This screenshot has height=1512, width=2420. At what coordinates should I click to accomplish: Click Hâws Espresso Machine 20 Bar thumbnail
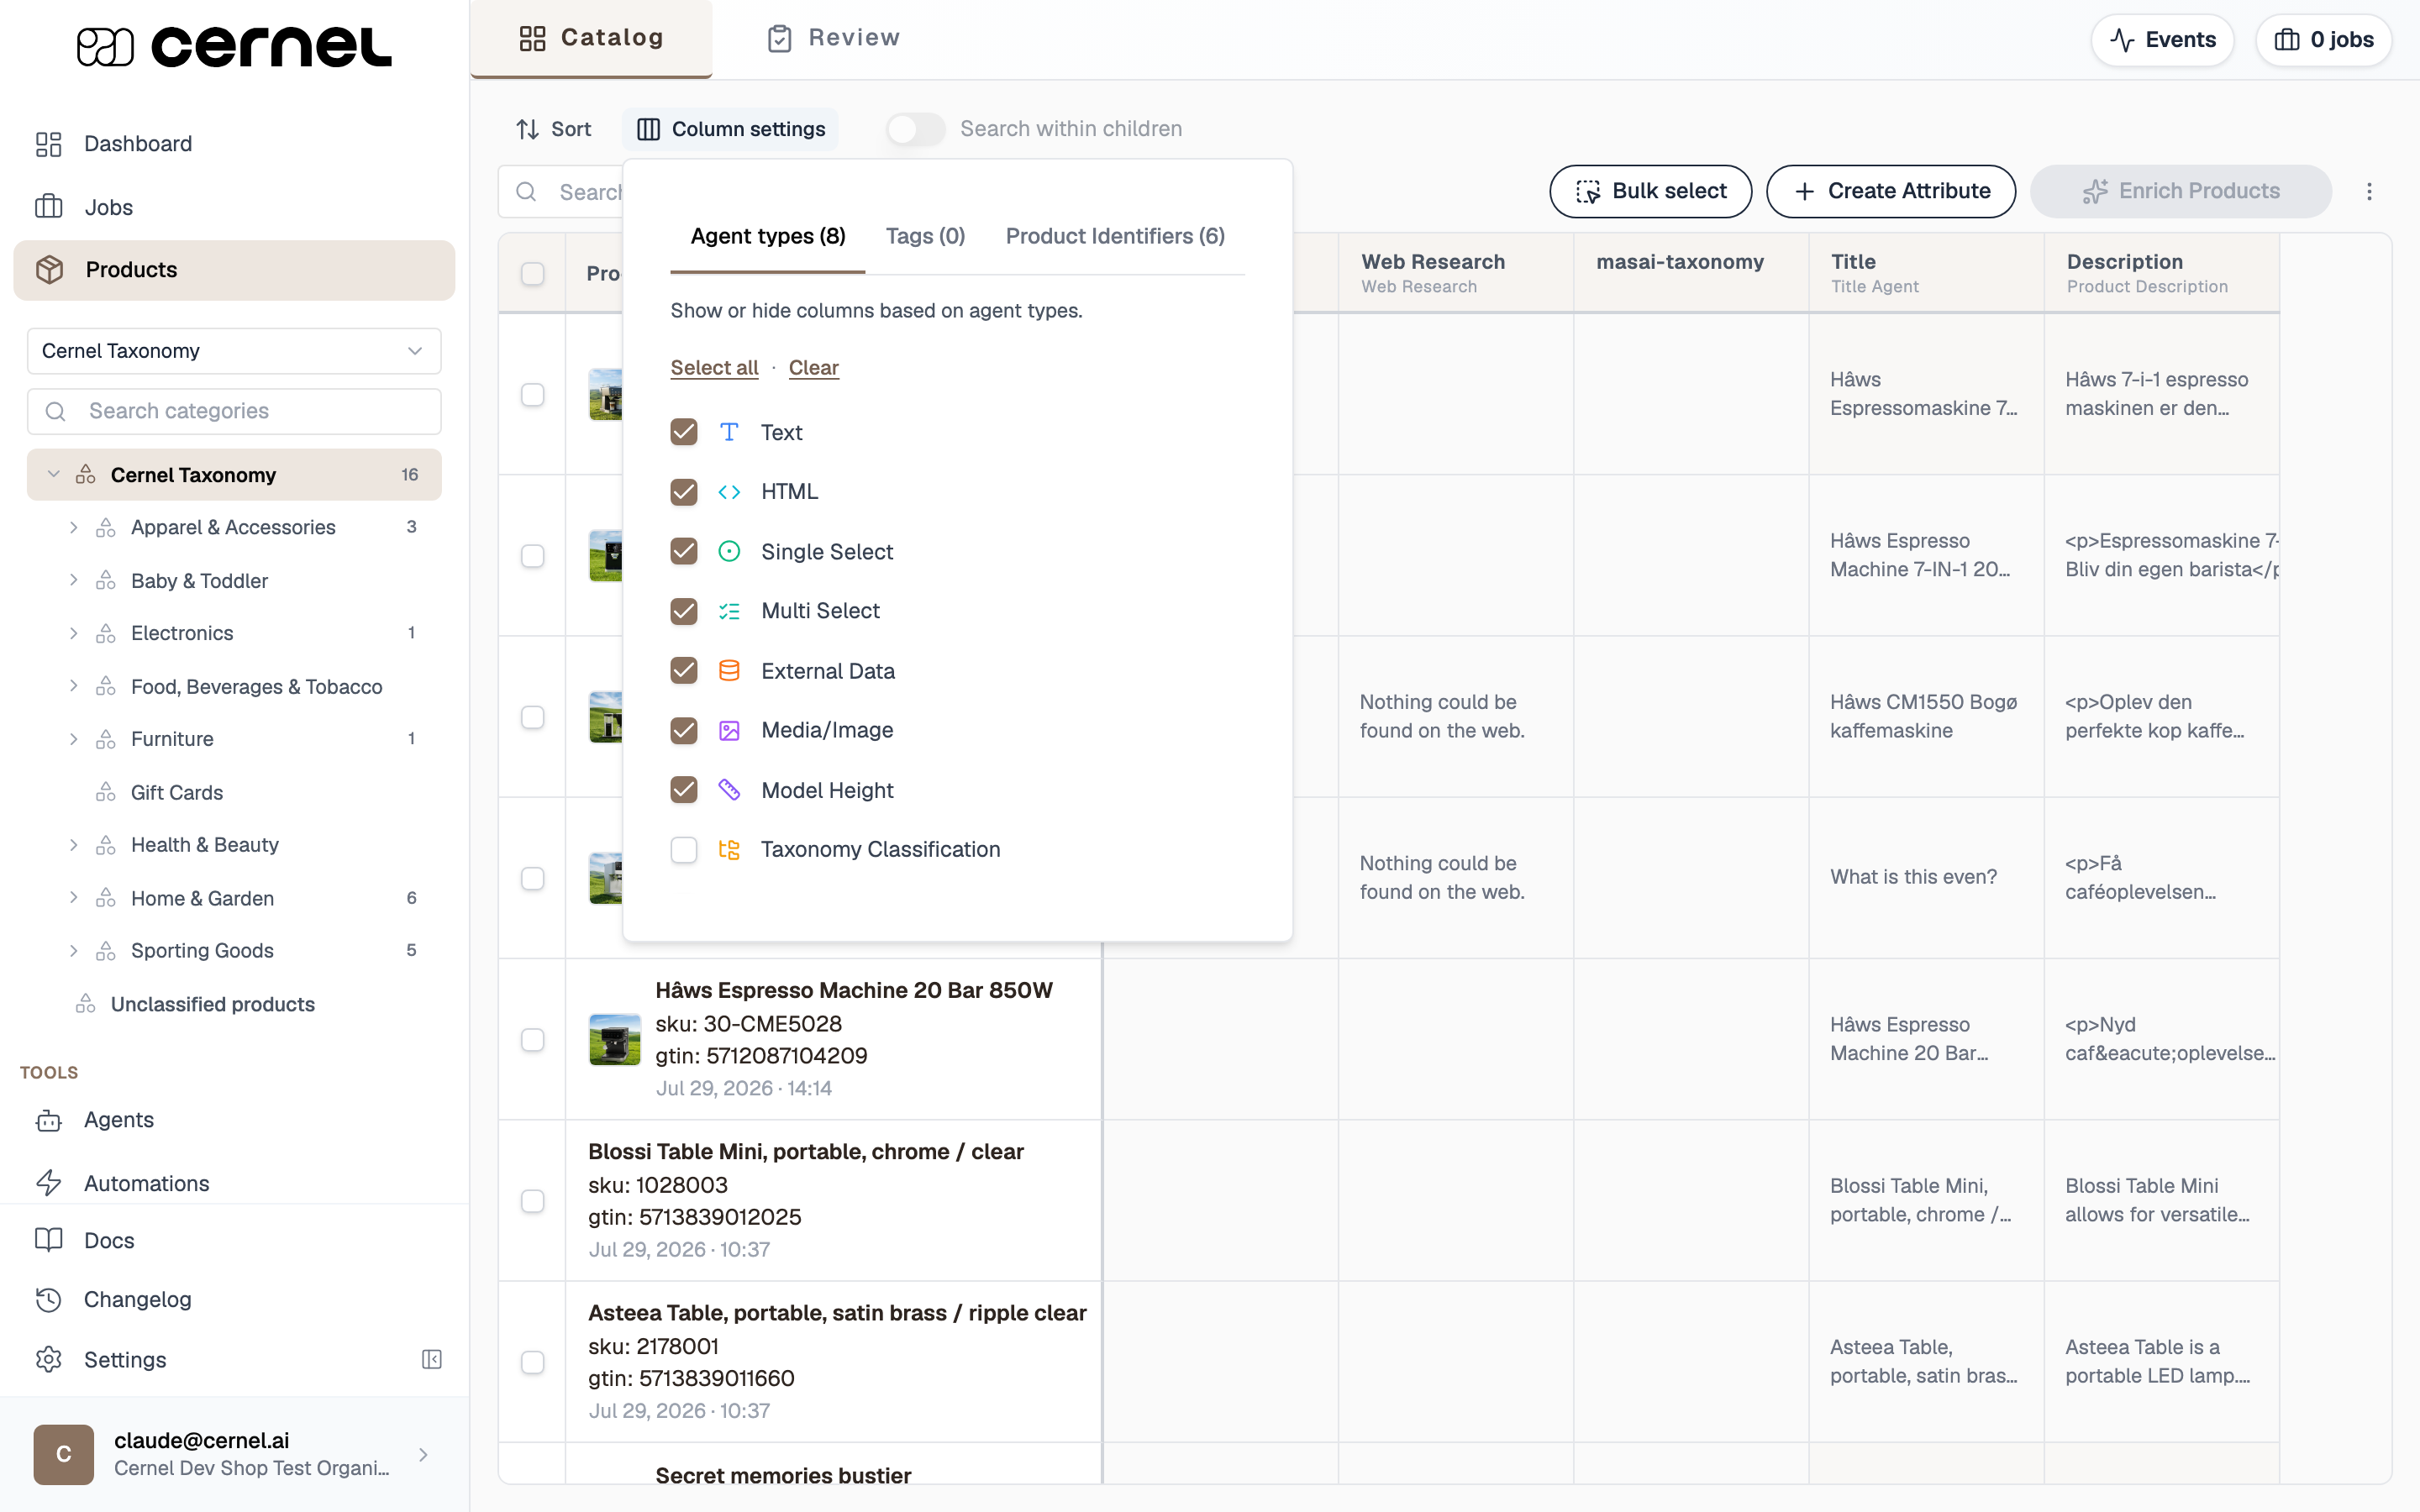click(615, 1039)
